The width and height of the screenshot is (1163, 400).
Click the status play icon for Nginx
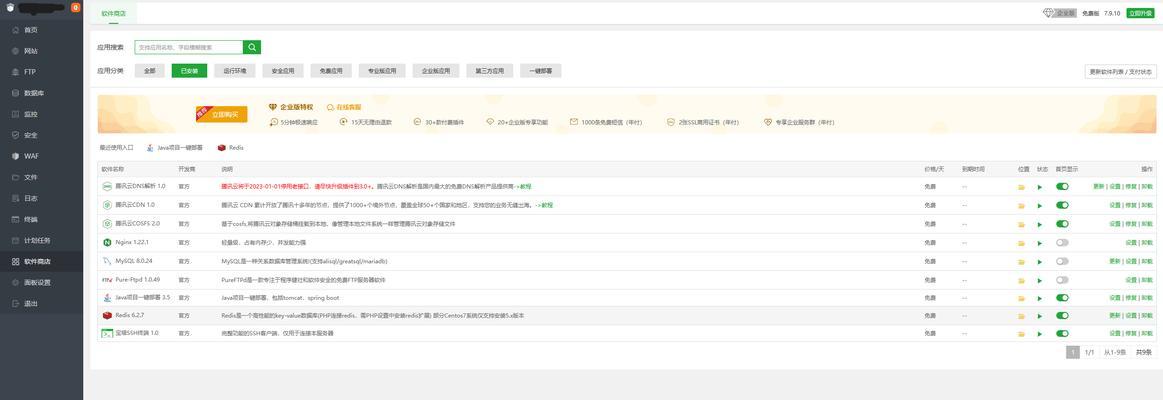pos(1040,243)
